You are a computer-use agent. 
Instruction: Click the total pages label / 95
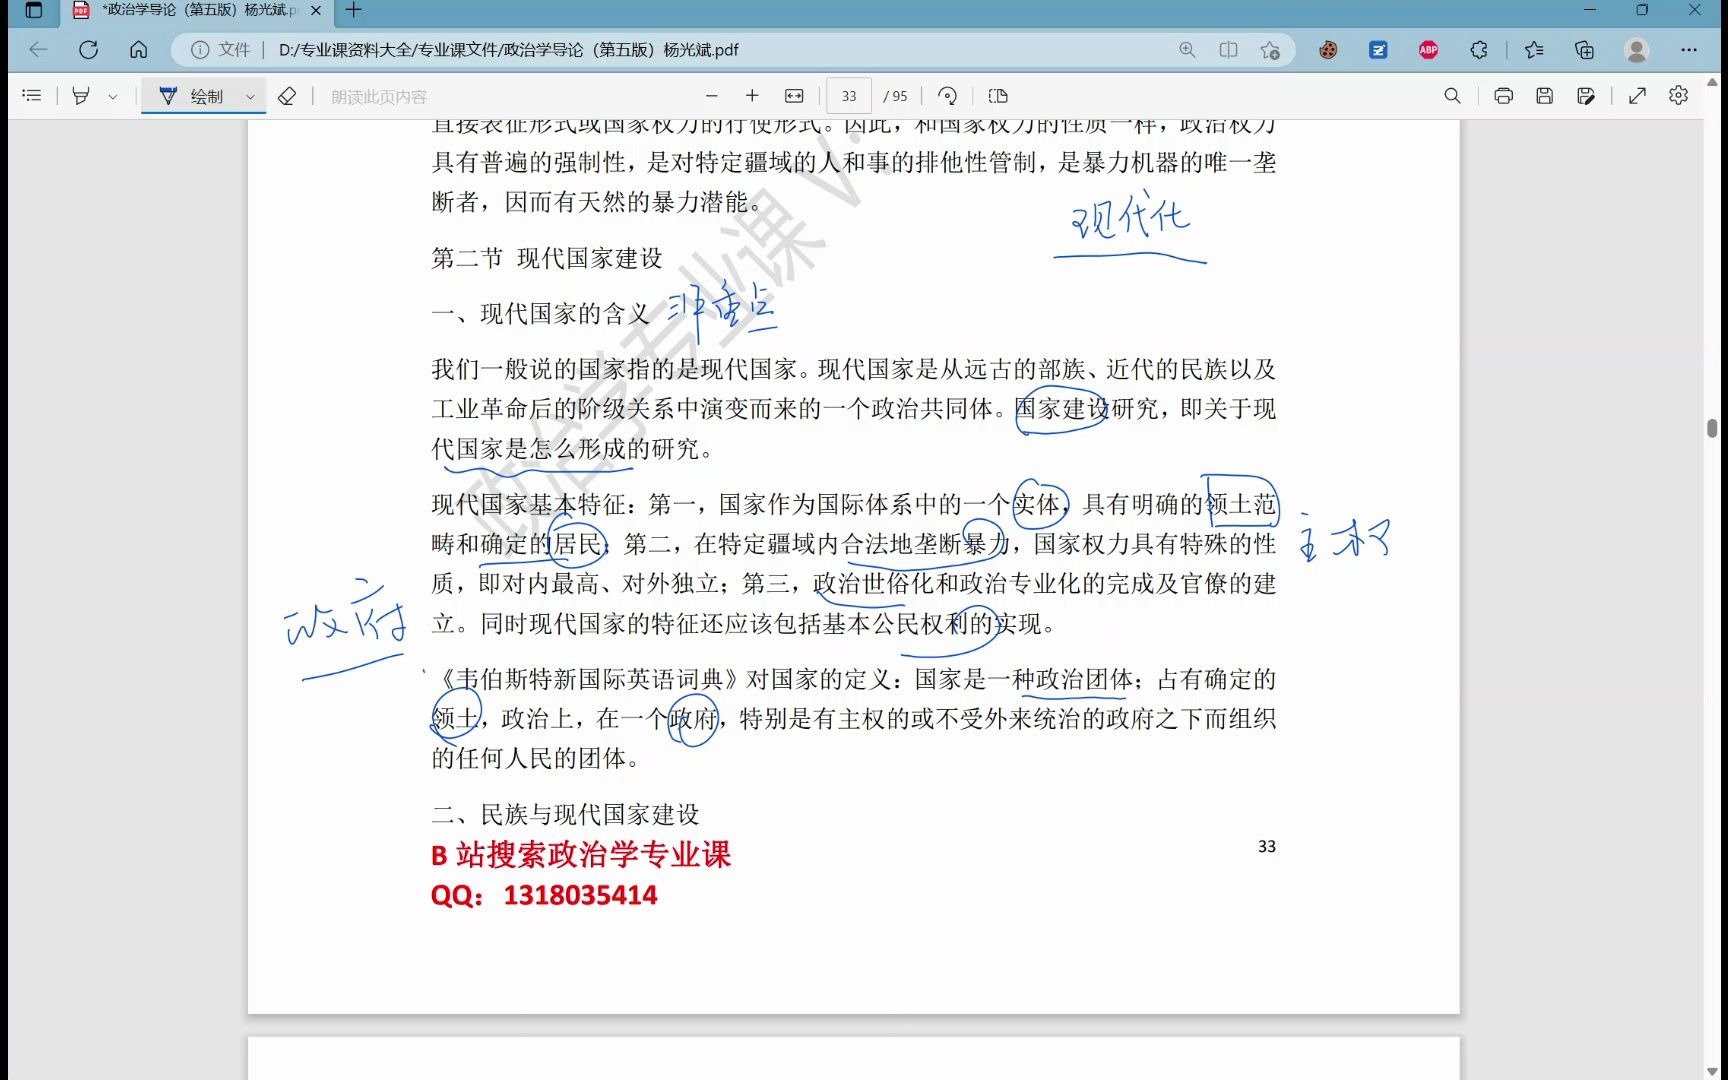point(896,96)
